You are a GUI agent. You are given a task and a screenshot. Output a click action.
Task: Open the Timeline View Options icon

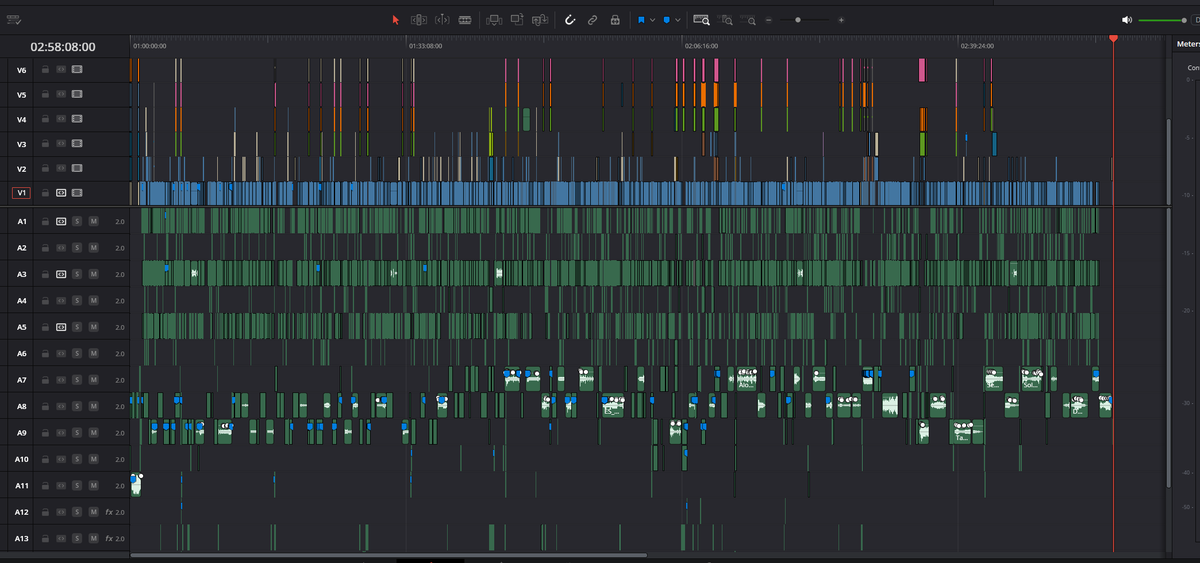click(x=13, y=19)
